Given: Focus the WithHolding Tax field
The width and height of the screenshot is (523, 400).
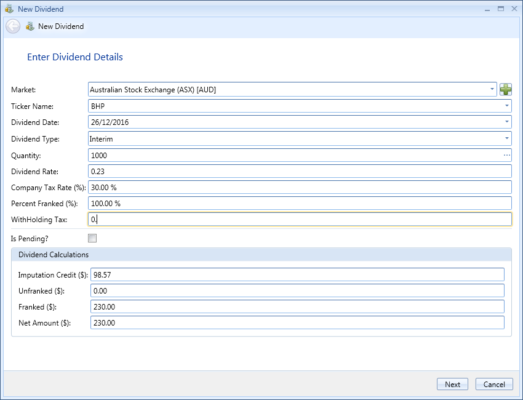Looking at the screenshot, I should pos(300,219).
